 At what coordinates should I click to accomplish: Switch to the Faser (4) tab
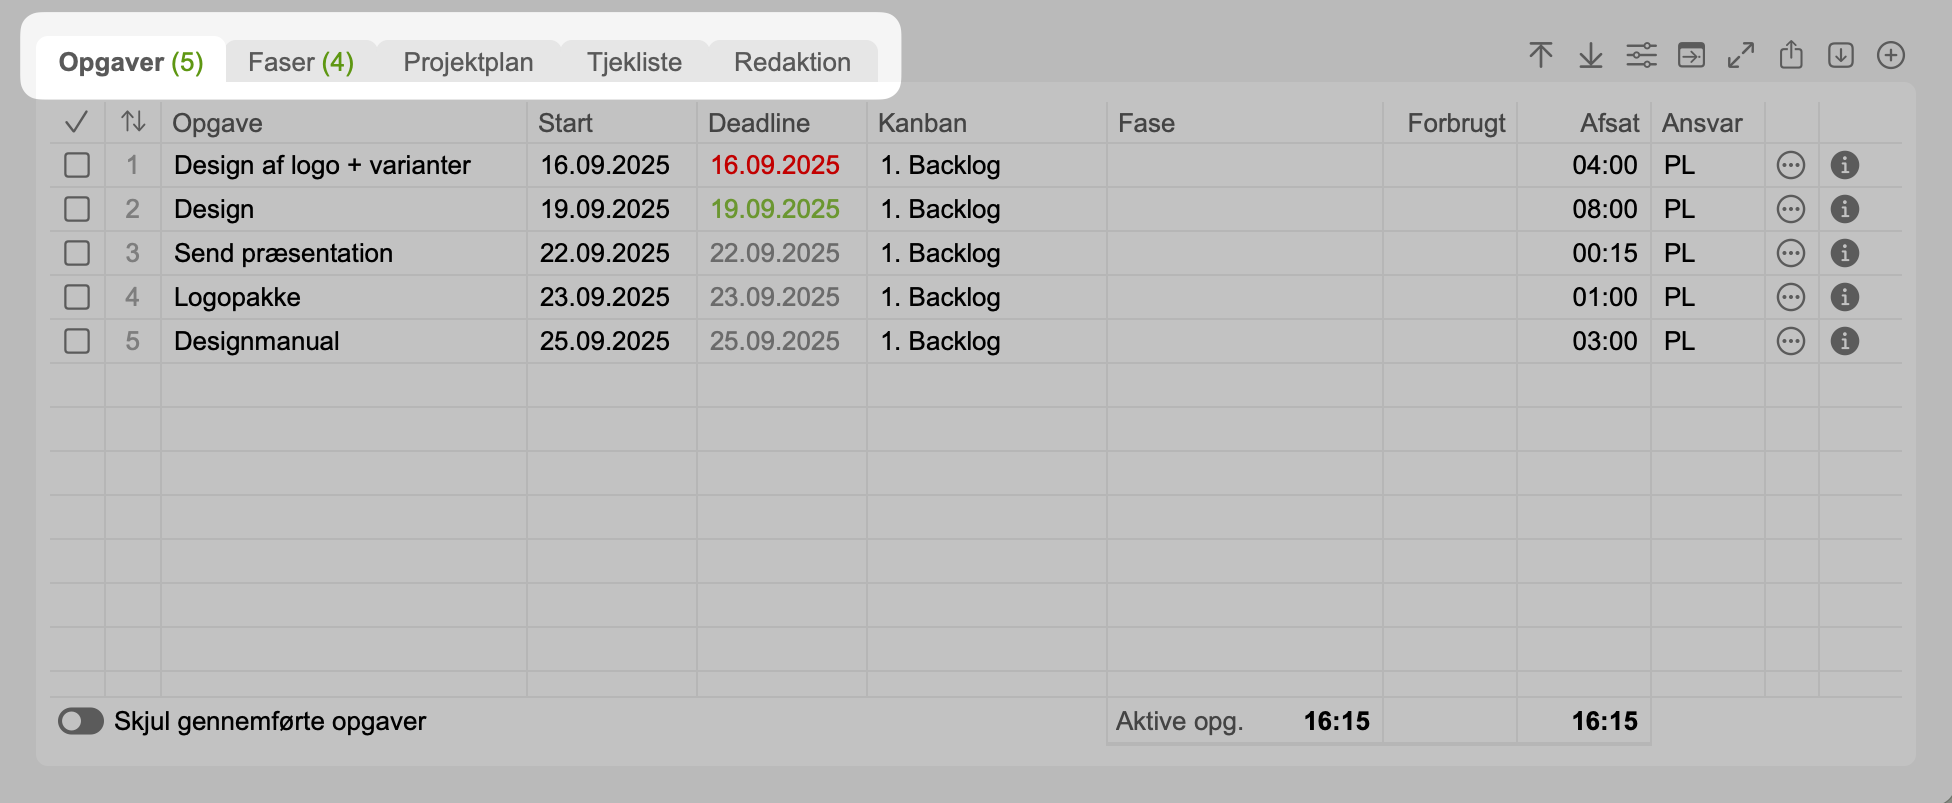[300, 62]
